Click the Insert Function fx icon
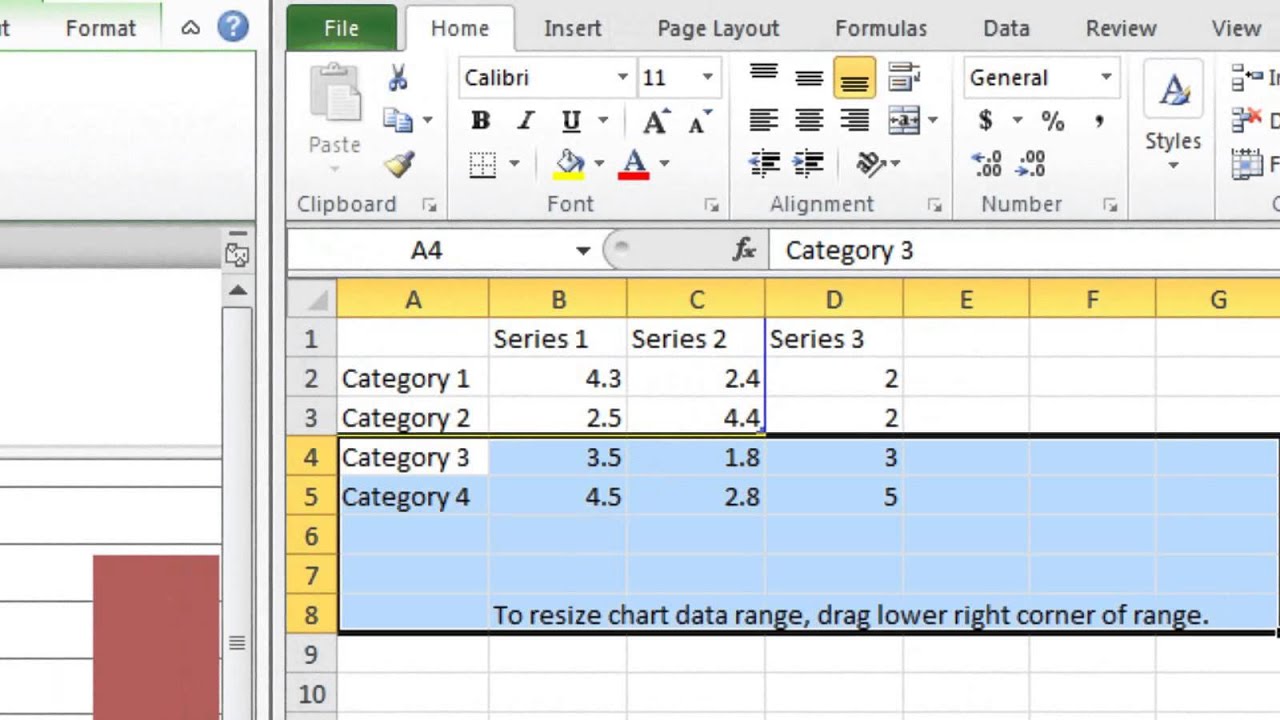The width and height of the screenshot is (1280, 720). 744,250
